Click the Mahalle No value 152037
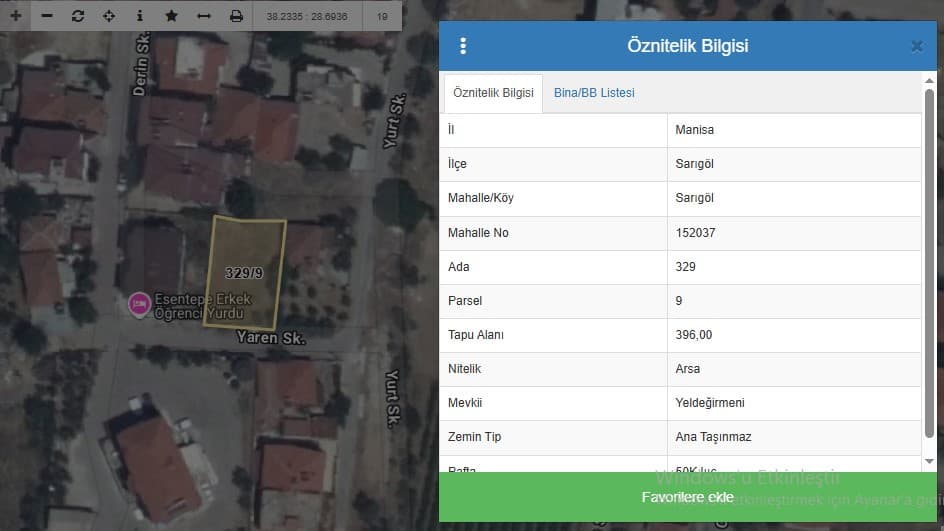The height and width of the screenshot is (531, 944). [x=695, y=233]
